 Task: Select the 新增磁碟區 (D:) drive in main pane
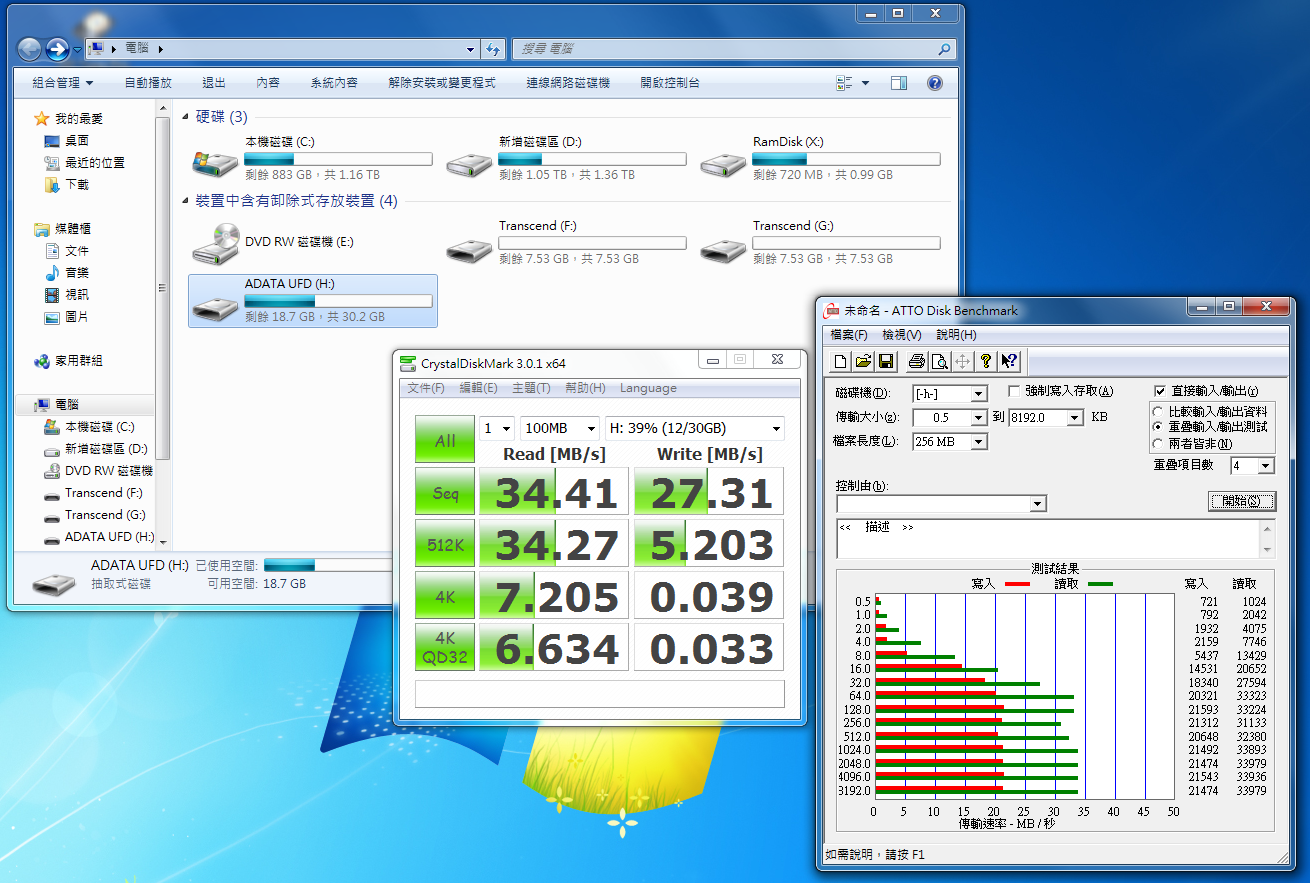566,158
